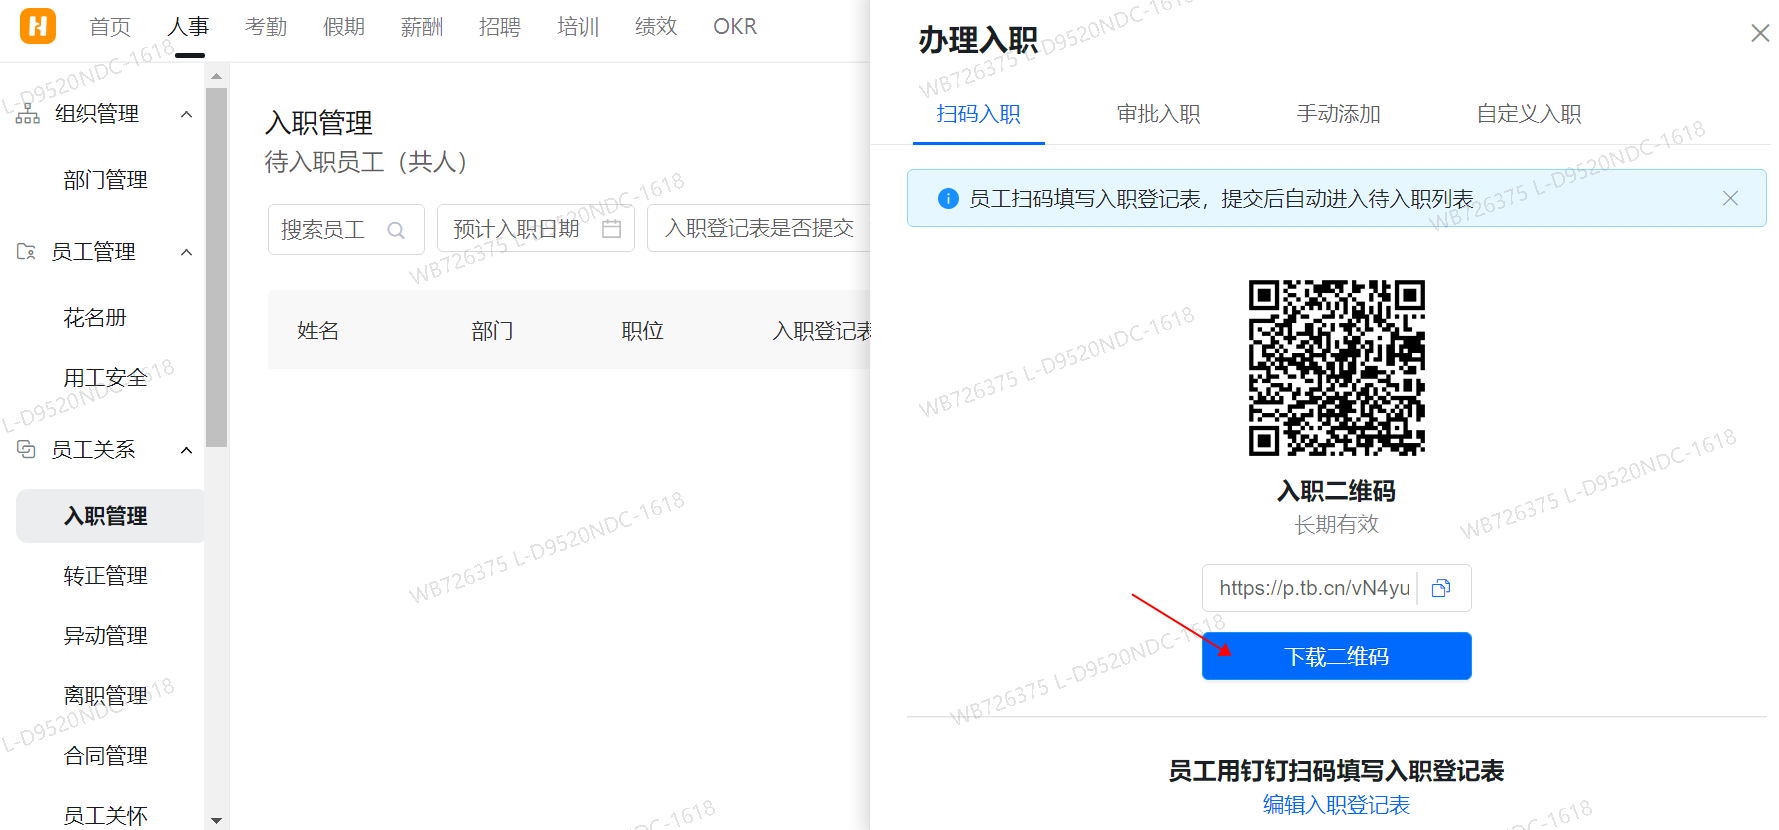1779x830 pixels.
Task: Open 花名册 in the sidebar
Action: [x=95, y=318]
